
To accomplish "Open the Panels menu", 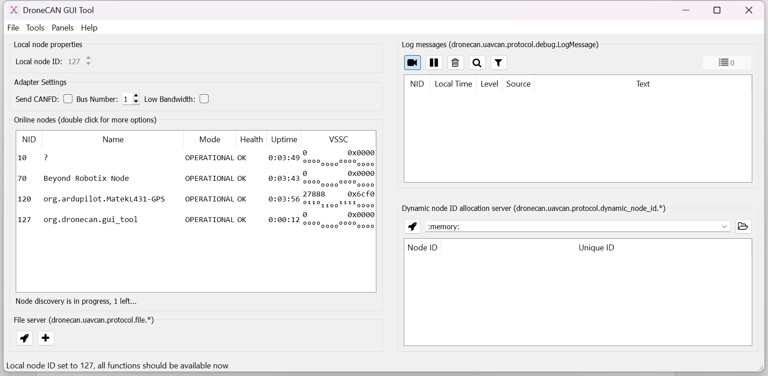I will coord(63,28).
